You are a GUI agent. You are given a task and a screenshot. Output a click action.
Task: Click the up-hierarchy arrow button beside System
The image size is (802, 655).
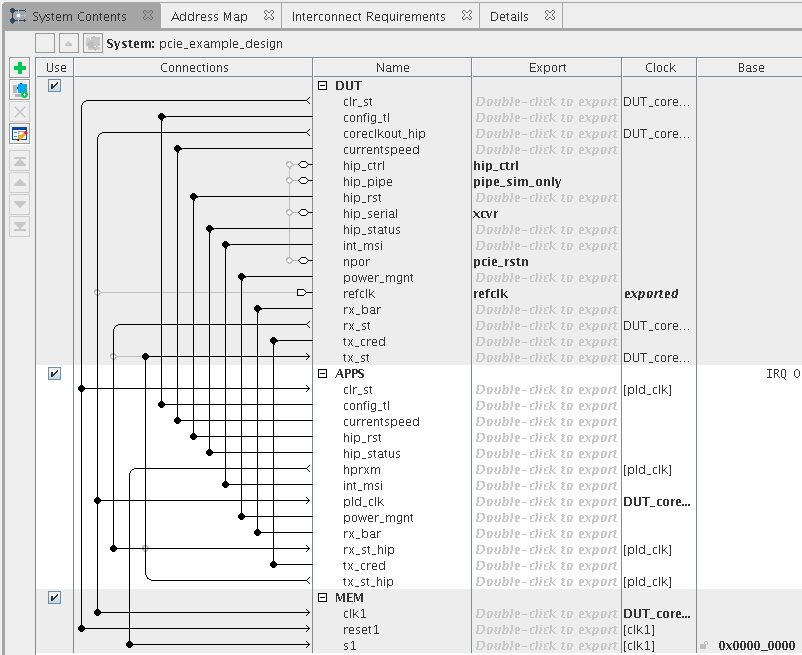pyautogui.click(x=69, y=43)
